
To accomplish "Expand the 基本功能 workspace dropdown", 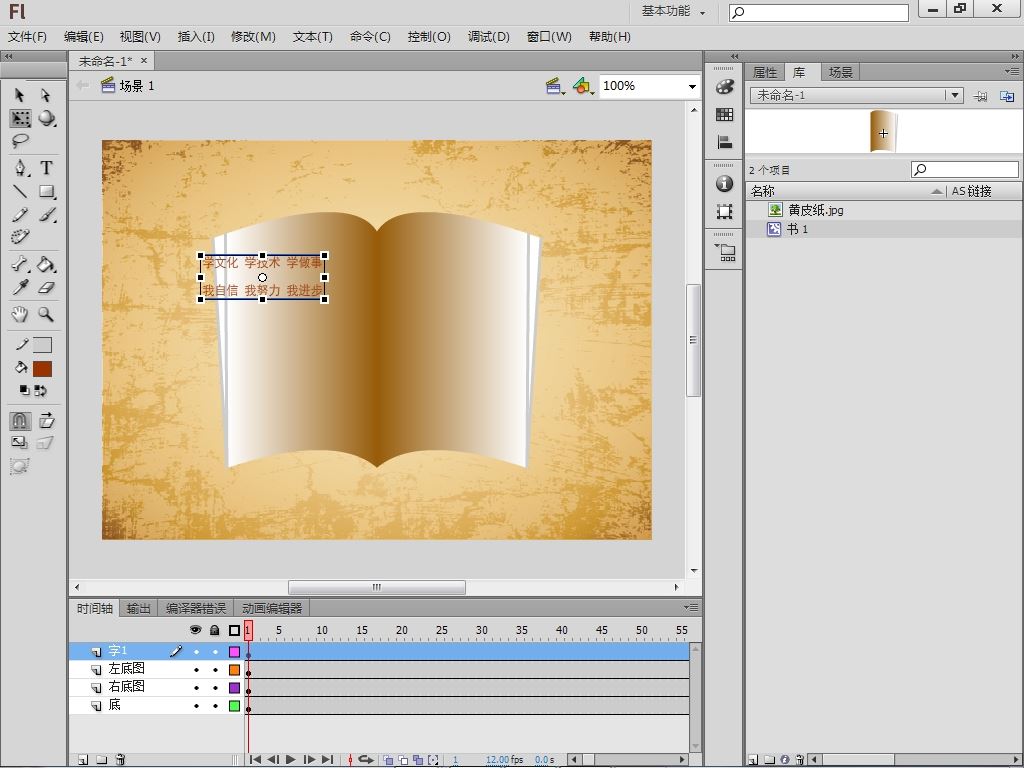I will [674, 12].
